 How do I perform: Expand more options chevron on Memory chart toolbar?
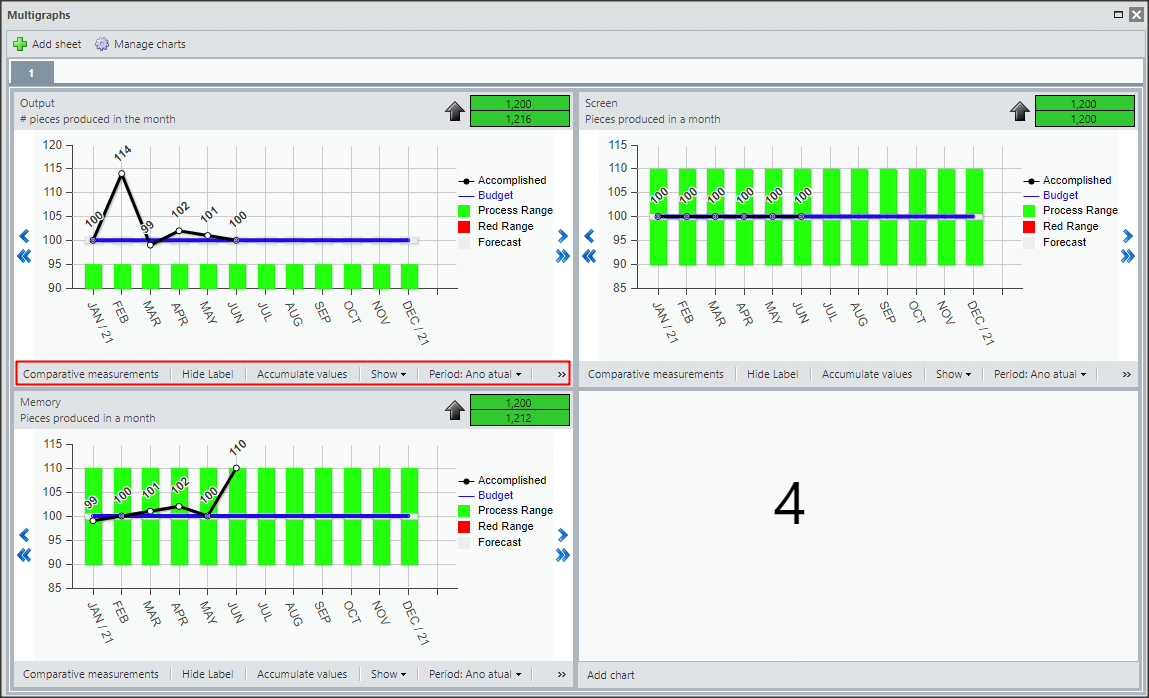561,674
